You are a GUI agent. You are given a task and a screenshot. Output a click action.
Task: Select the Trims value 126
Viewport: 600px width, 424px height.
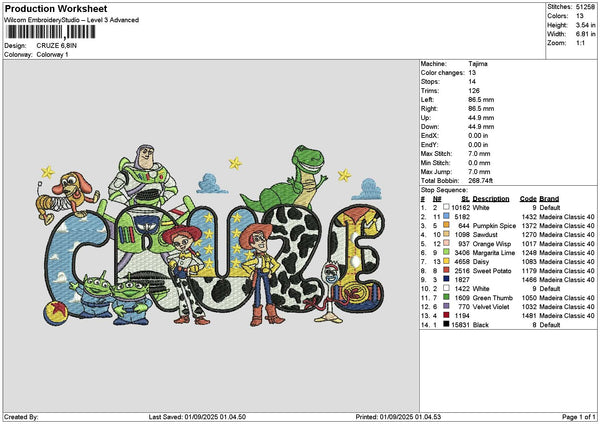474,91
